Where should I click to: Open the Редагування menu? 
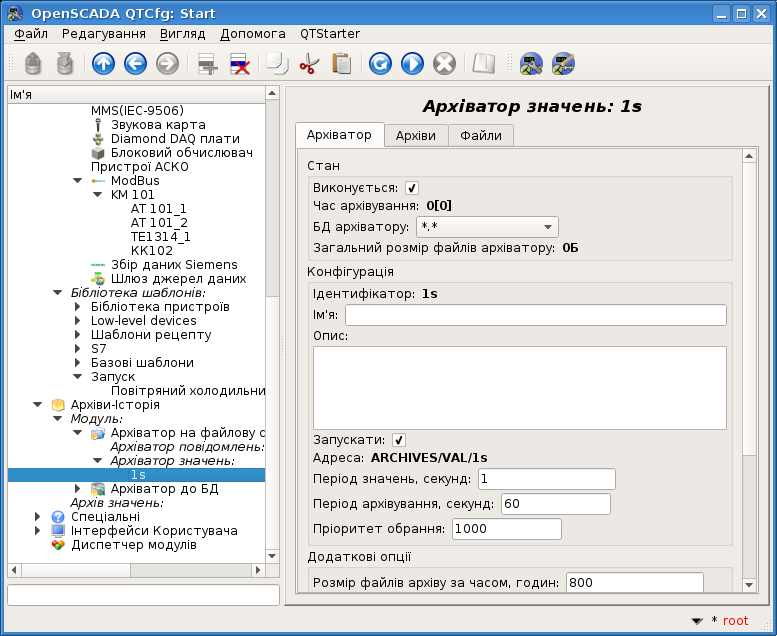point(104,34)
